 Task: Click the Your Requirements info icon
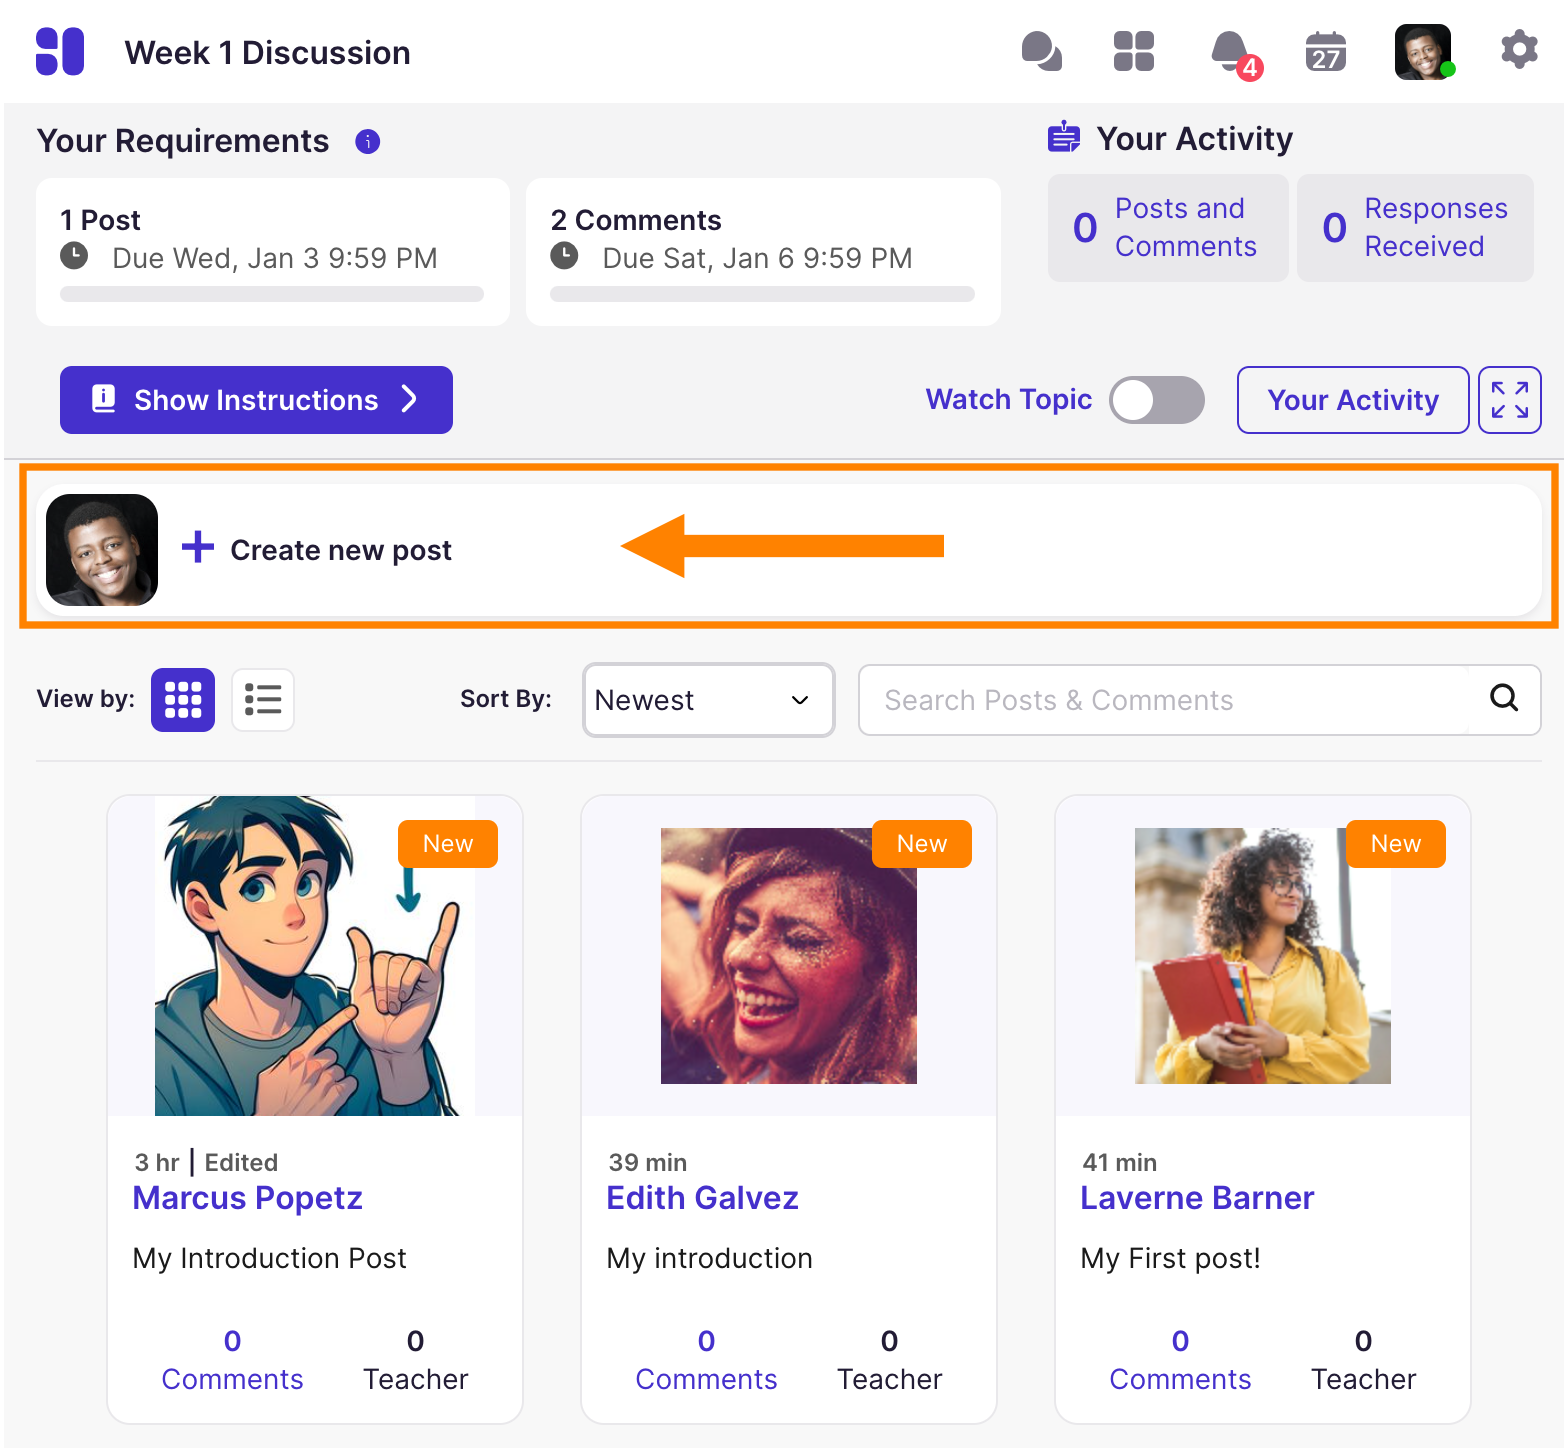coord(367,142)
